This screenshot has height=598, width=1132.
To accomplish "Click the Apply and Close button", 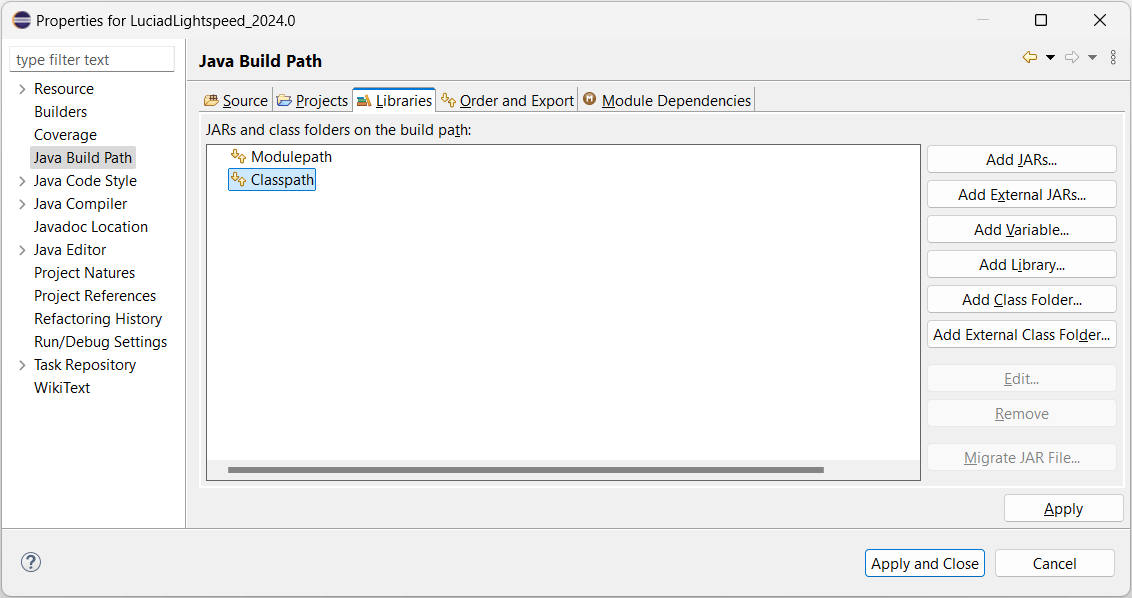I will point(925,563).
